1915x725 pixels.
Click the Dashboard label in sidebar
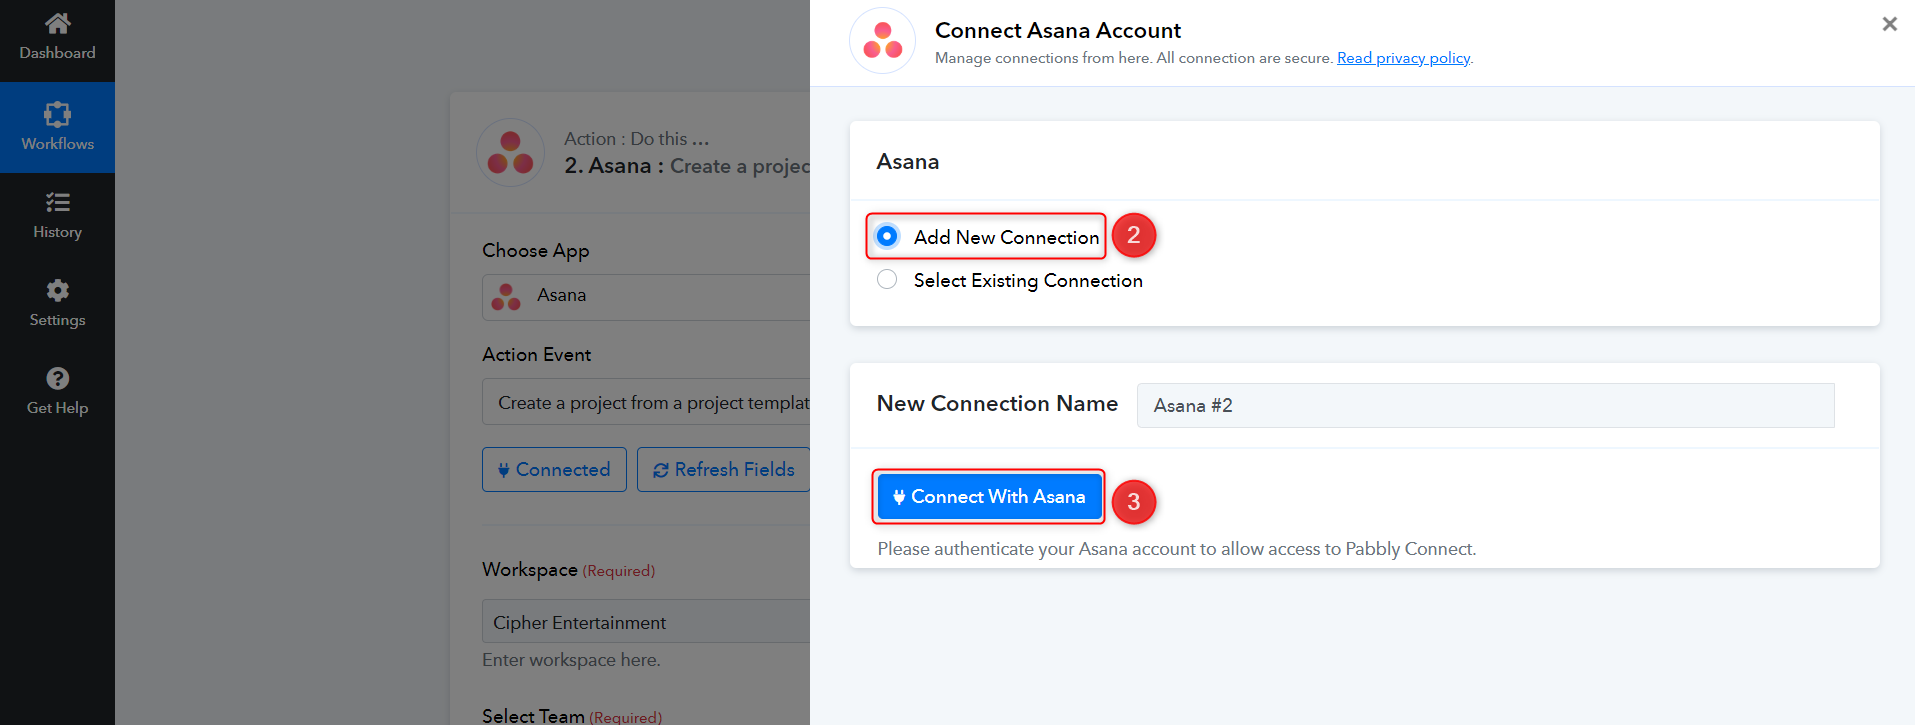click(58, 53)
